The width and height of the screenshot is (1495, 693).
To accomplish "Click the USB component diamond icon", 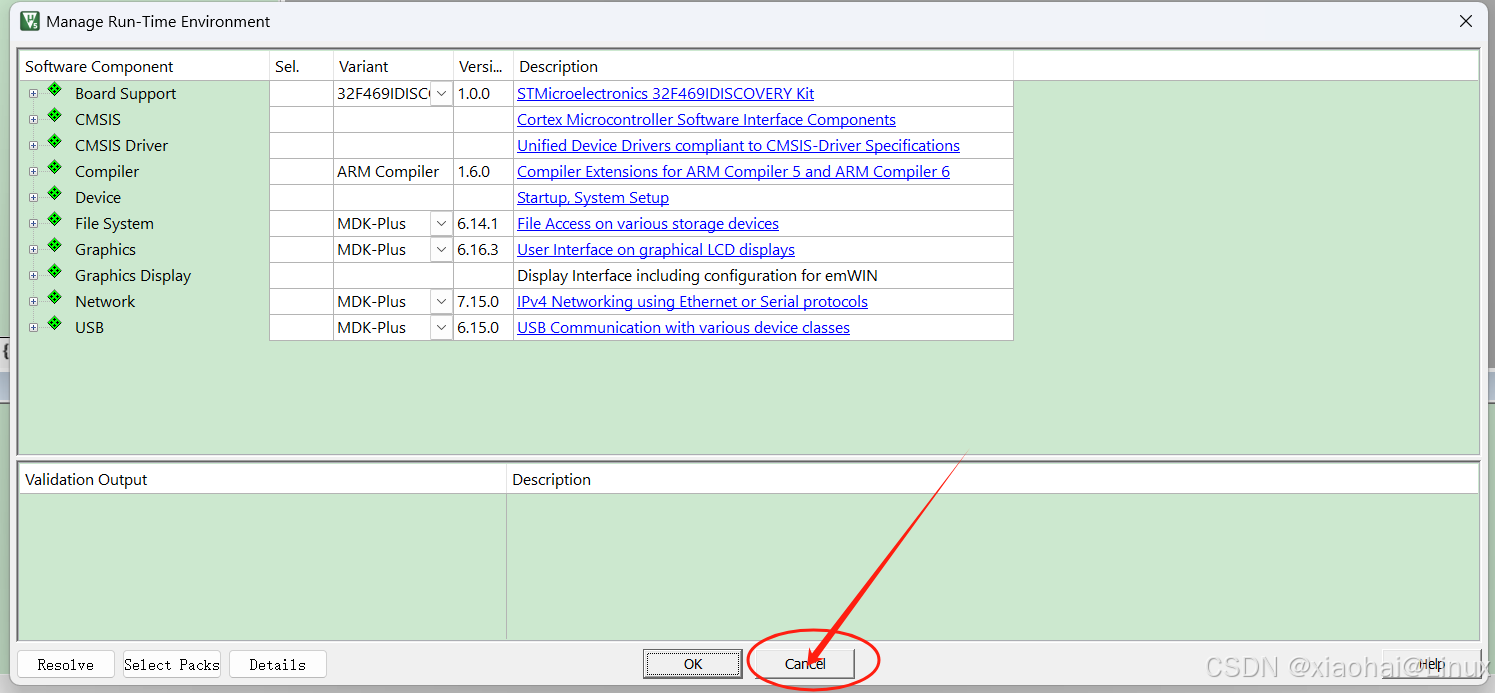I will [x=55, y=324].
